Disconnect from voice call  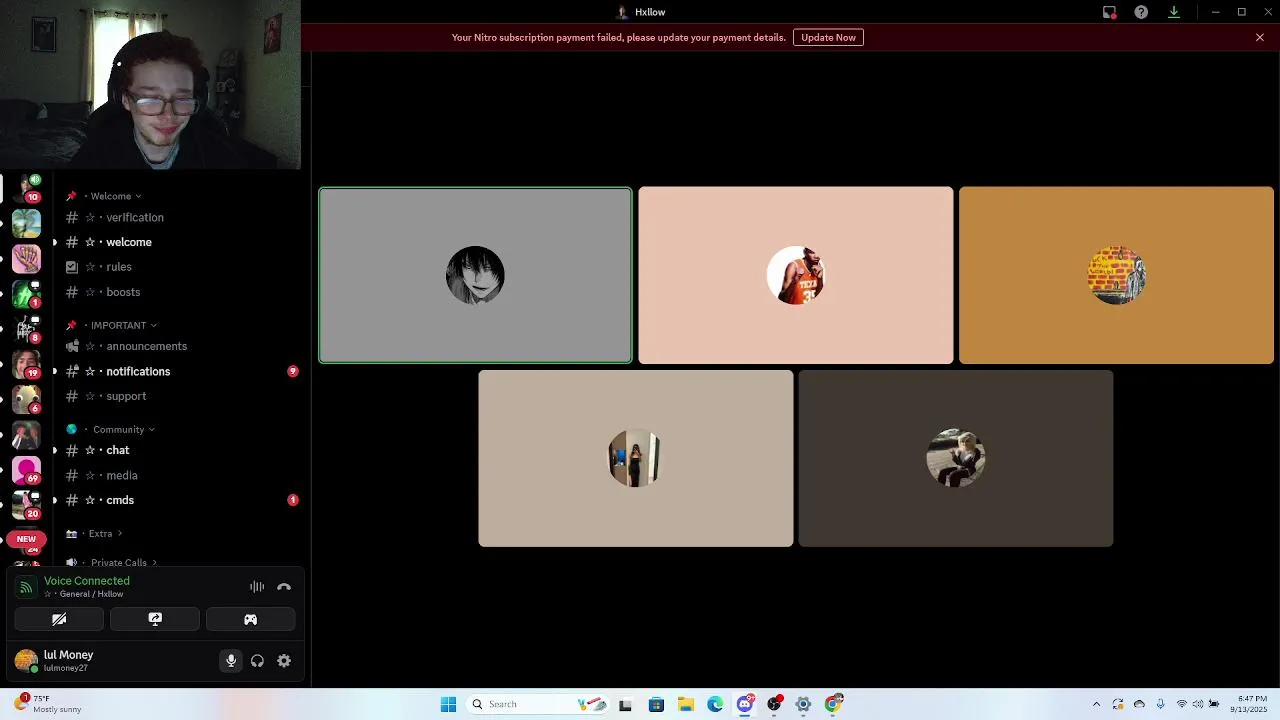[284, 587]
